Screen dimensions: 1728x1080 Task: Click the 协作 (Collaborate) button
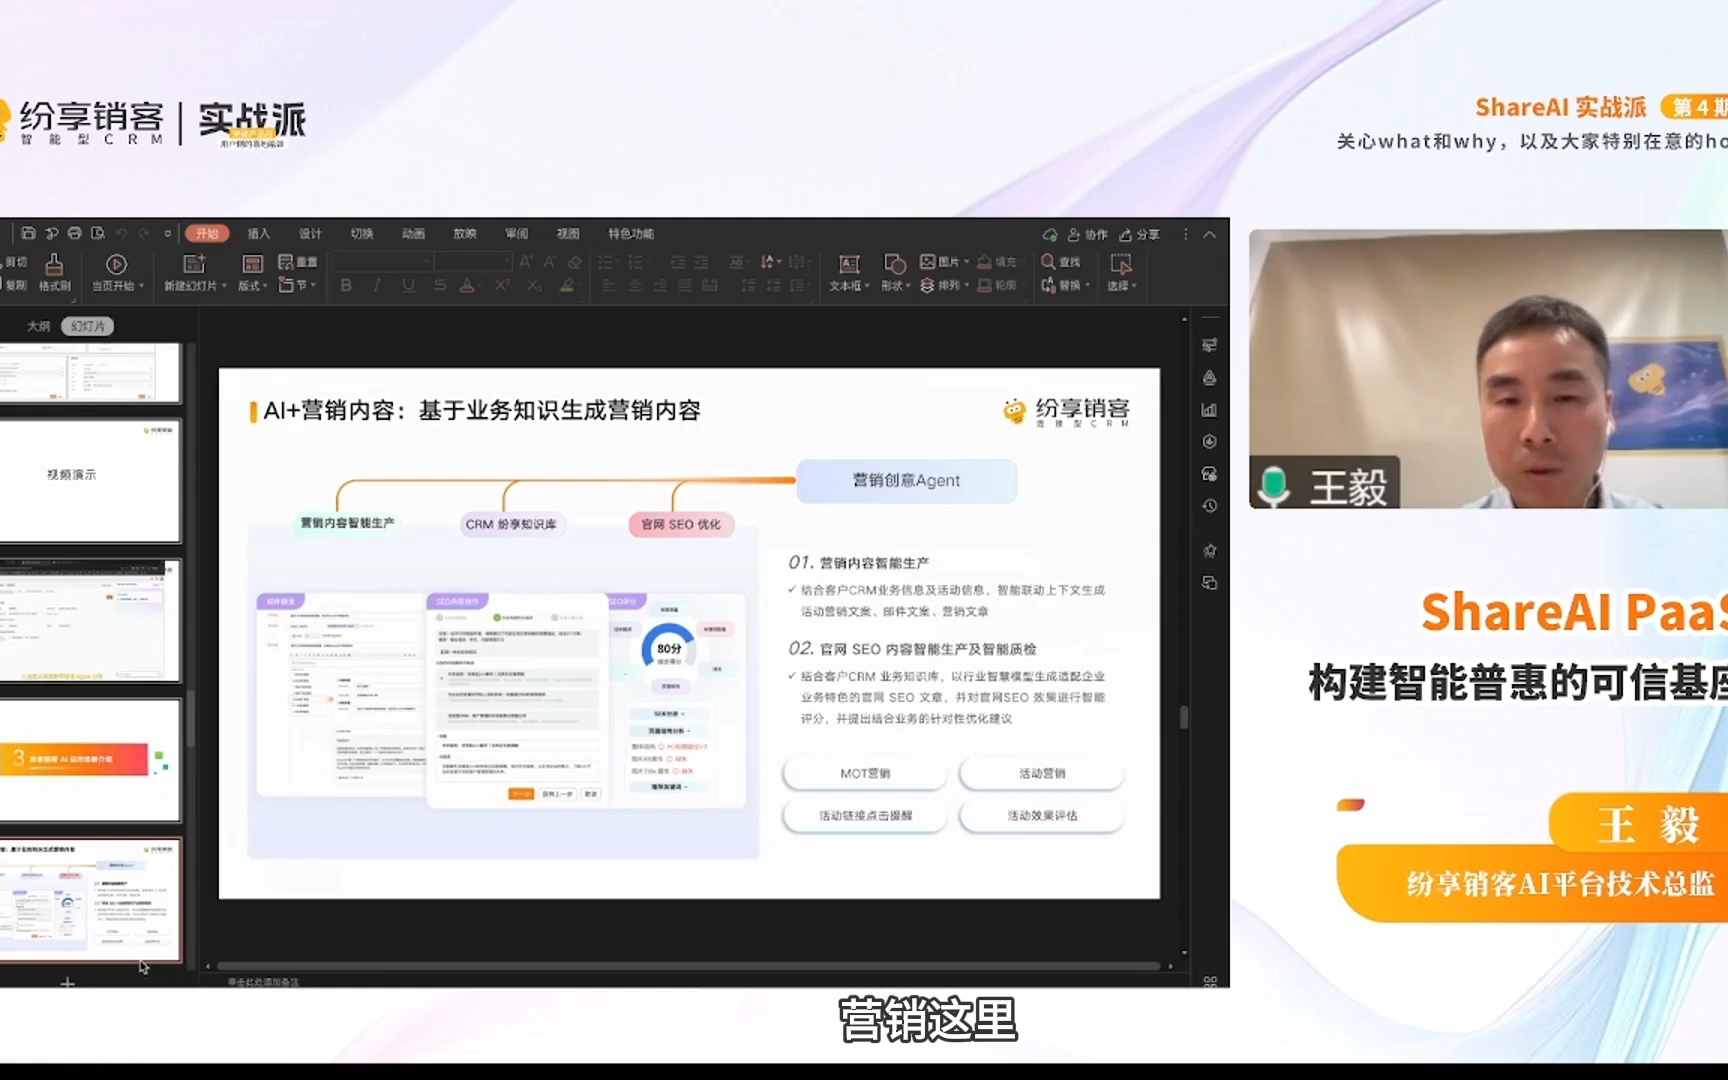pos(1088,234)
